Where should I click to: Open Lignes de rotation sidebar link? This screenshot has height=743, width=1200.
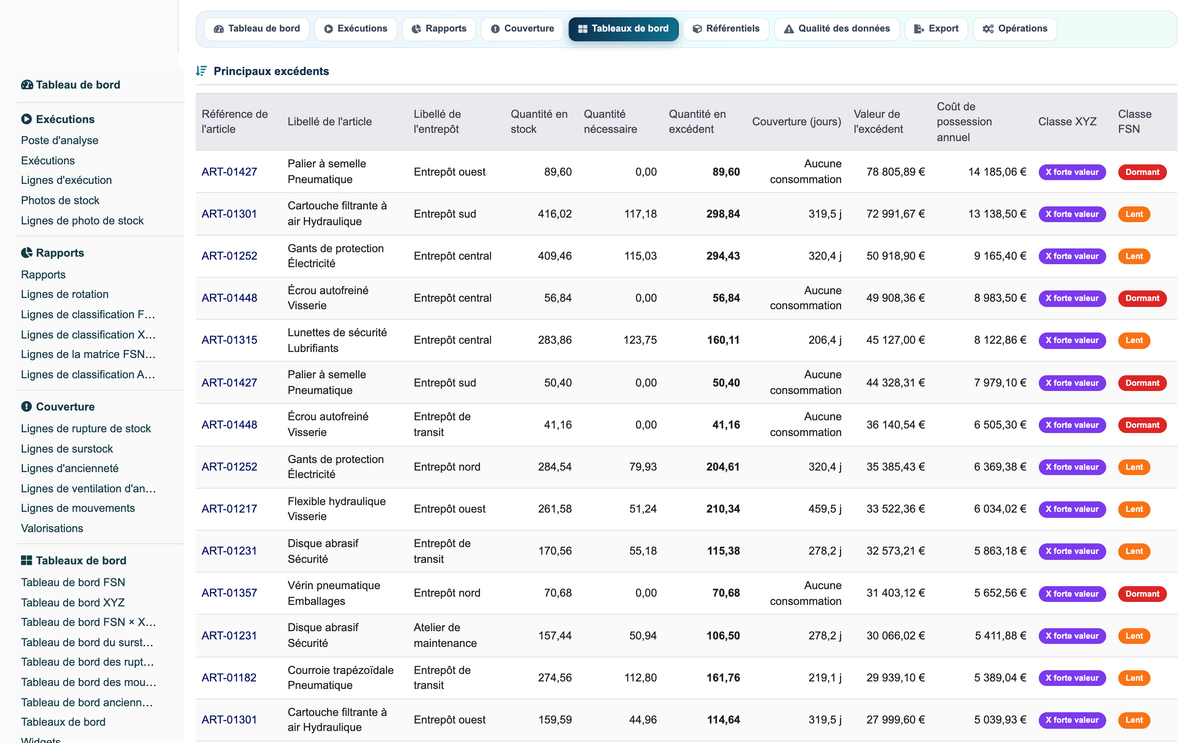click(x=65, y=295)
